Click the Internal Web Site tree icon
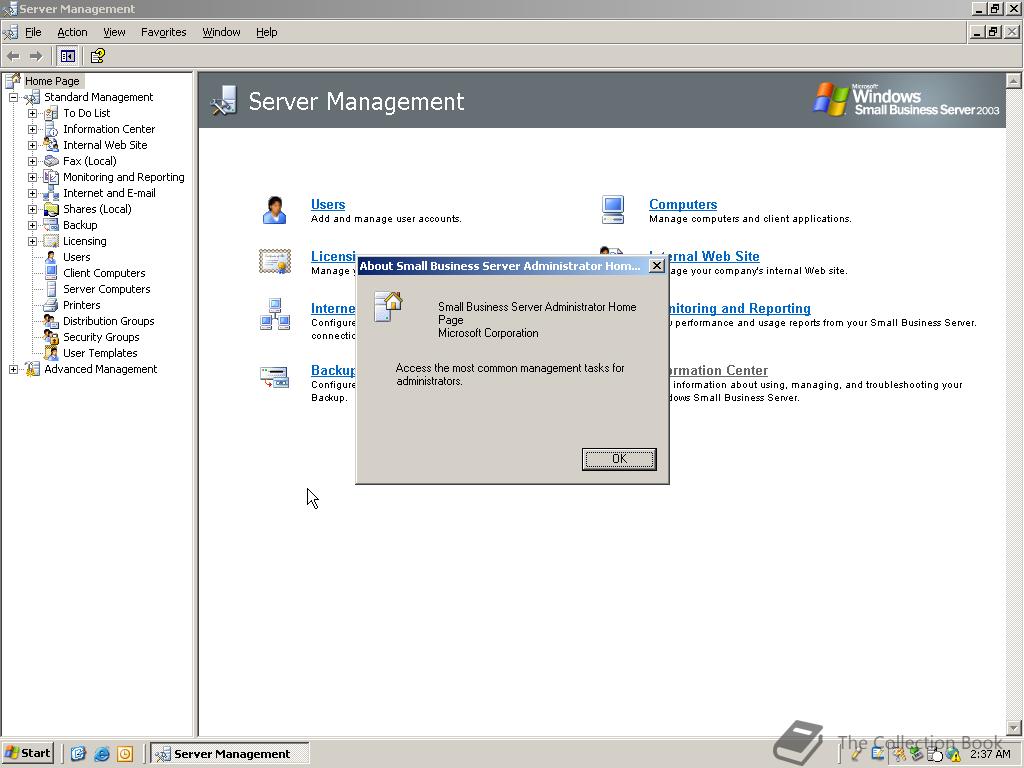1024x768 pixels. click(51, 145)
